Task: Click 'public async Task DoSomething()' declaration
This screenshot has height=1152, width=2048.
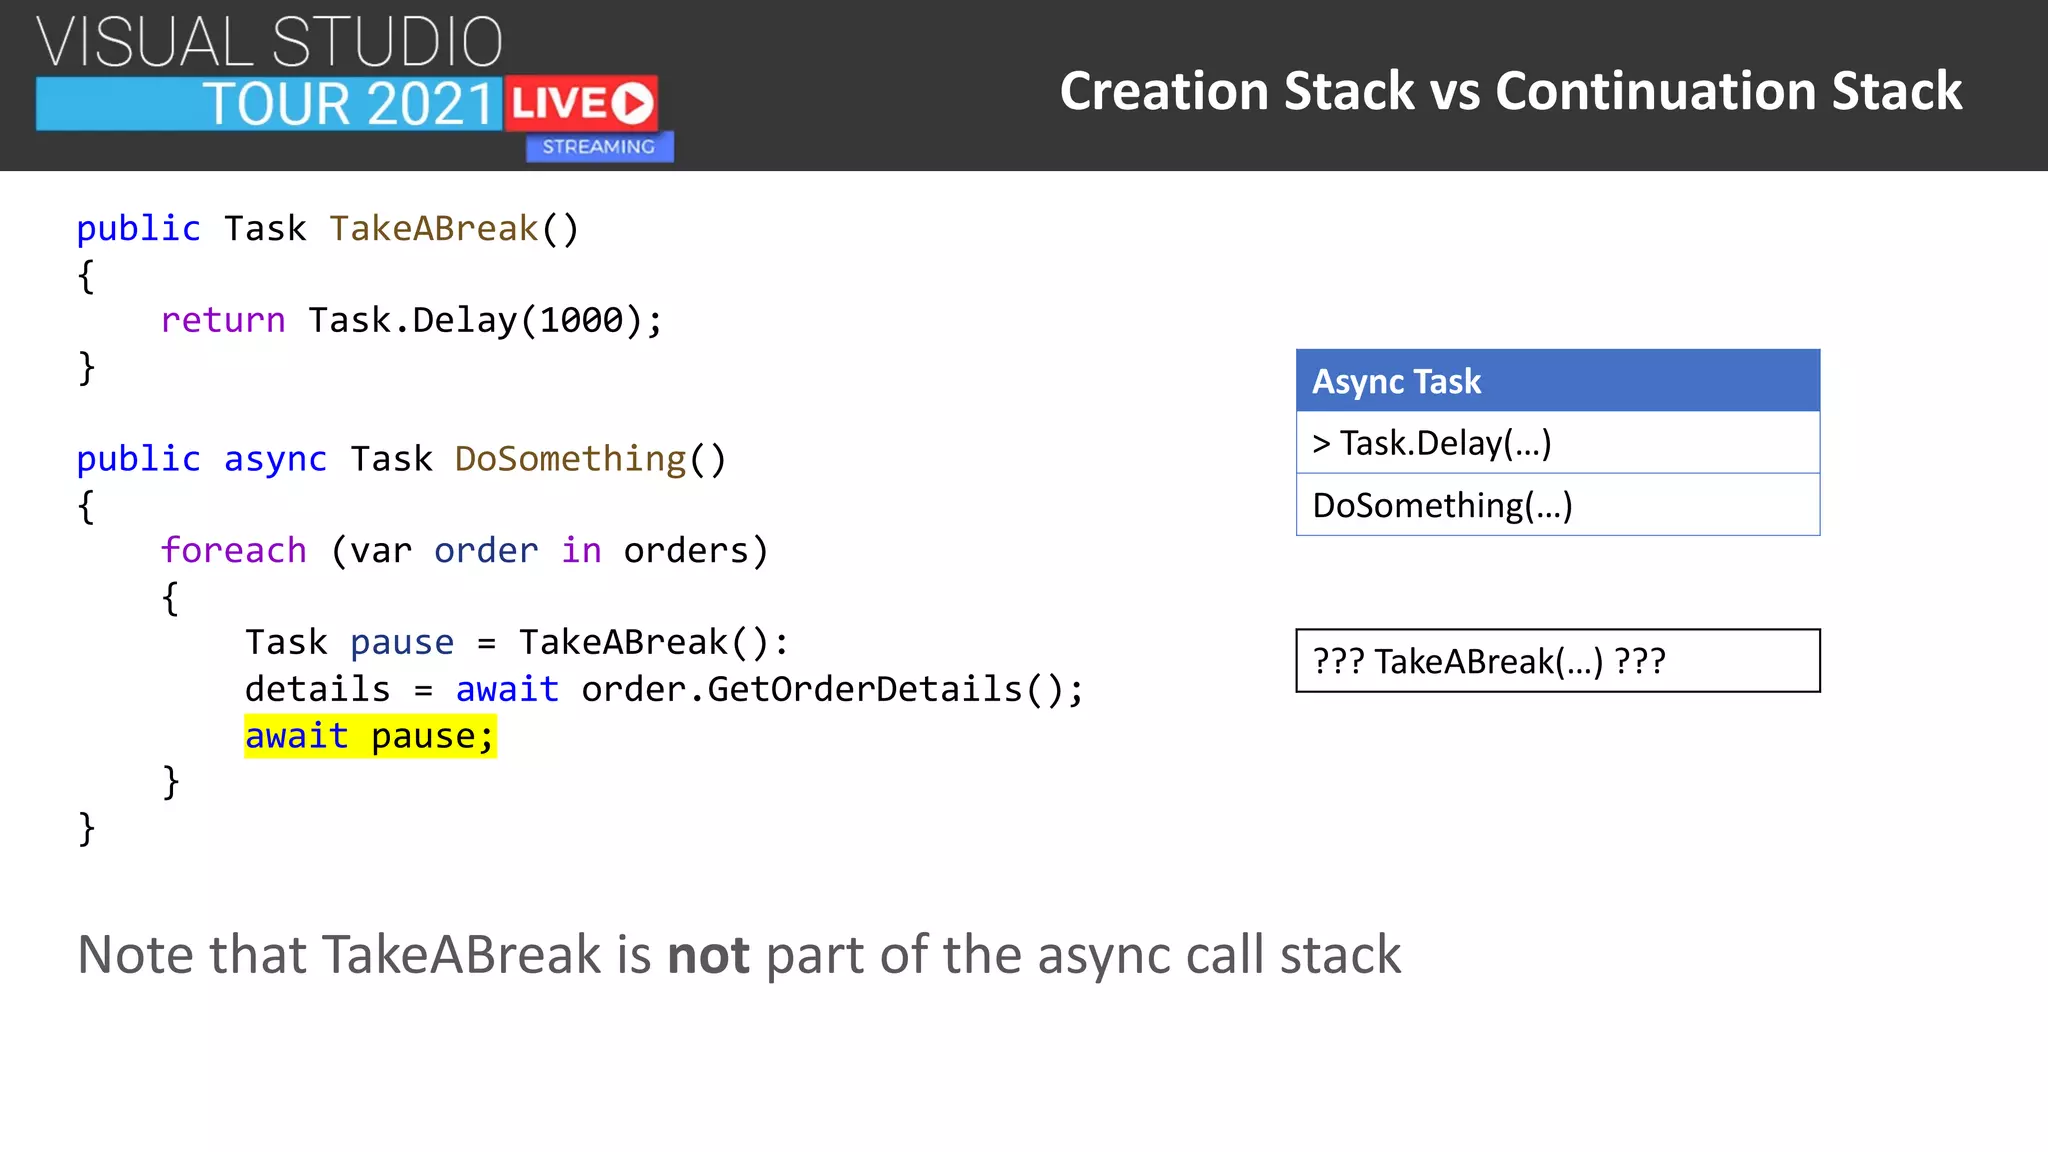Action: click(402, 459)
